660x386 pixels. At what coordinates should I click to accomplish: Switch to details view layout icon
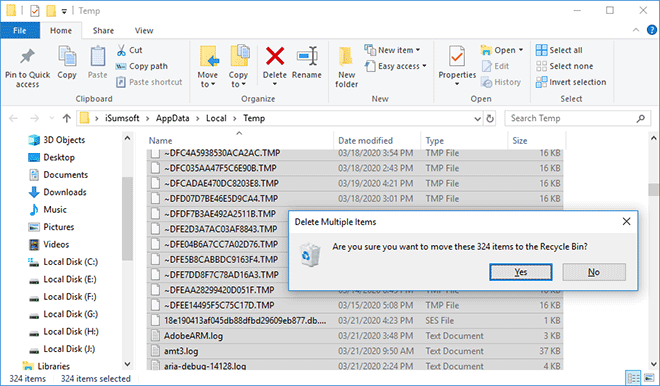click(633, 378)
